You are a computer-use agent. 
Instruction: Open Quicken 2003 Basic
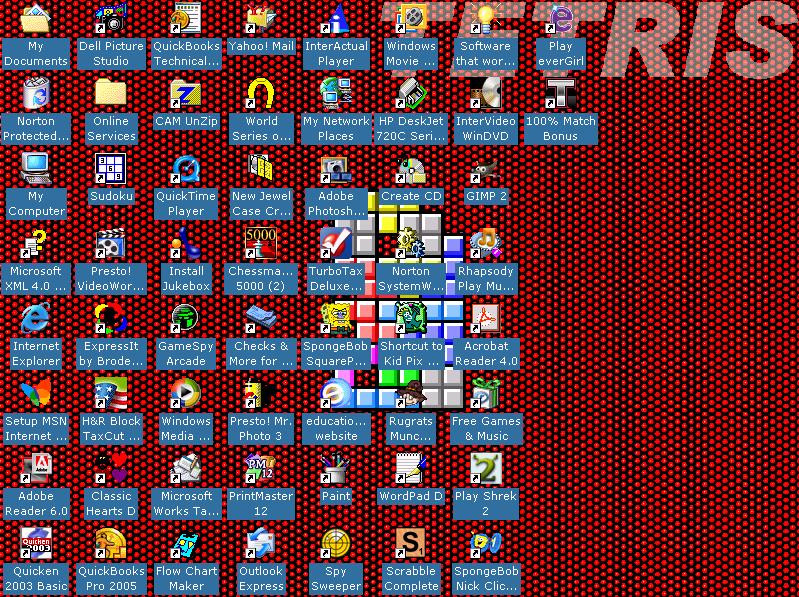36,543
